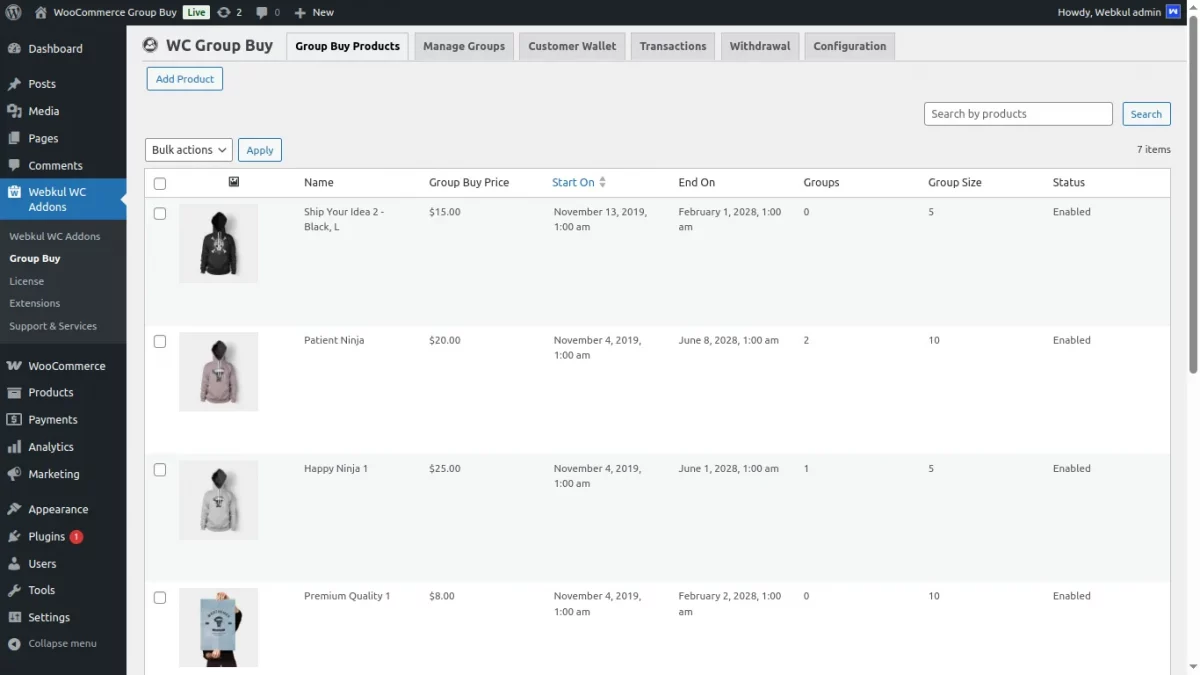Switch to the Manage Groups tab
This screenshot has height=675, width=1200.
click(464, 46)
